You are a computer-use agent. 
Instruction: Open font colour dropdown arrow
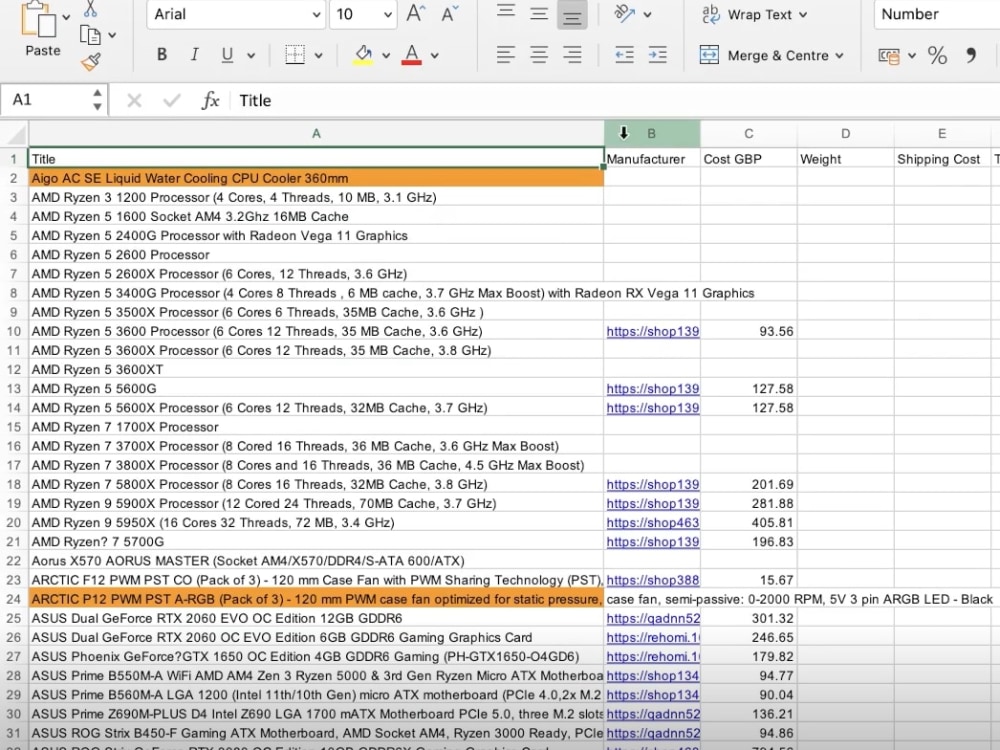click(434, 55)
